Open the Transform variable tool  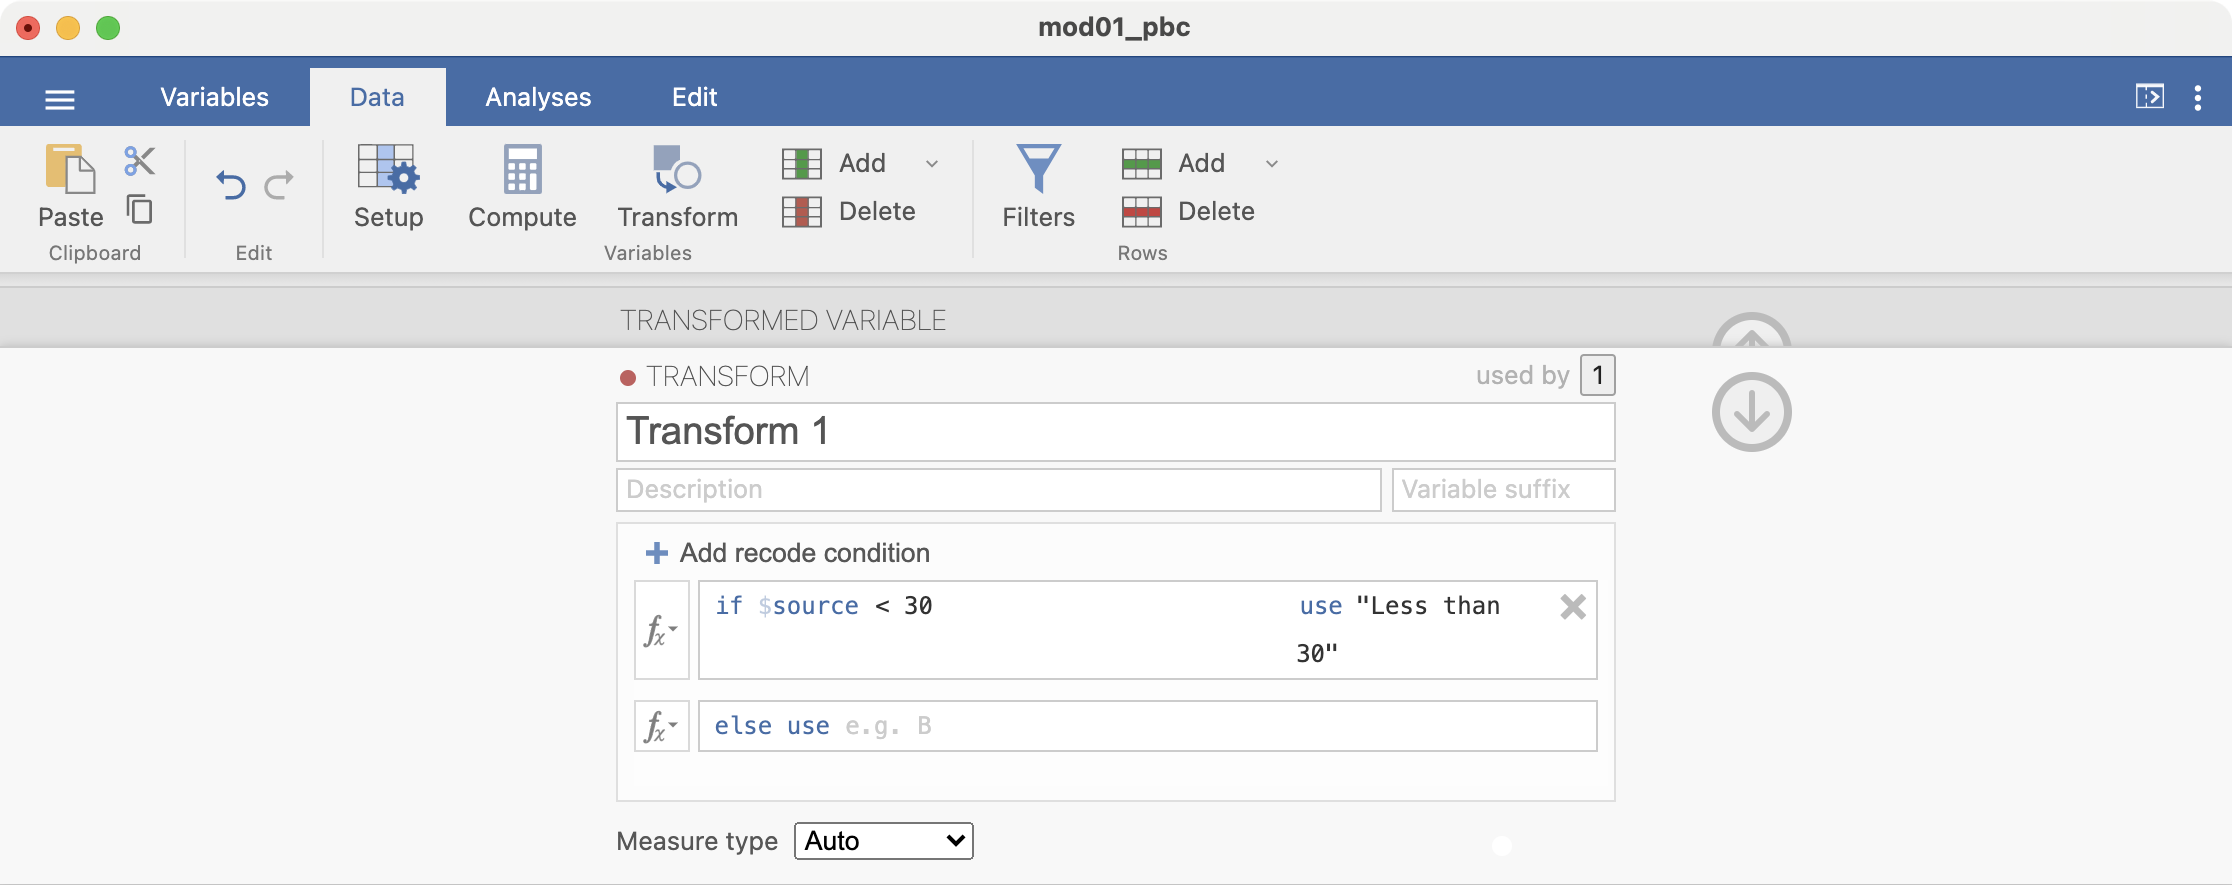(x=677, y=187)
